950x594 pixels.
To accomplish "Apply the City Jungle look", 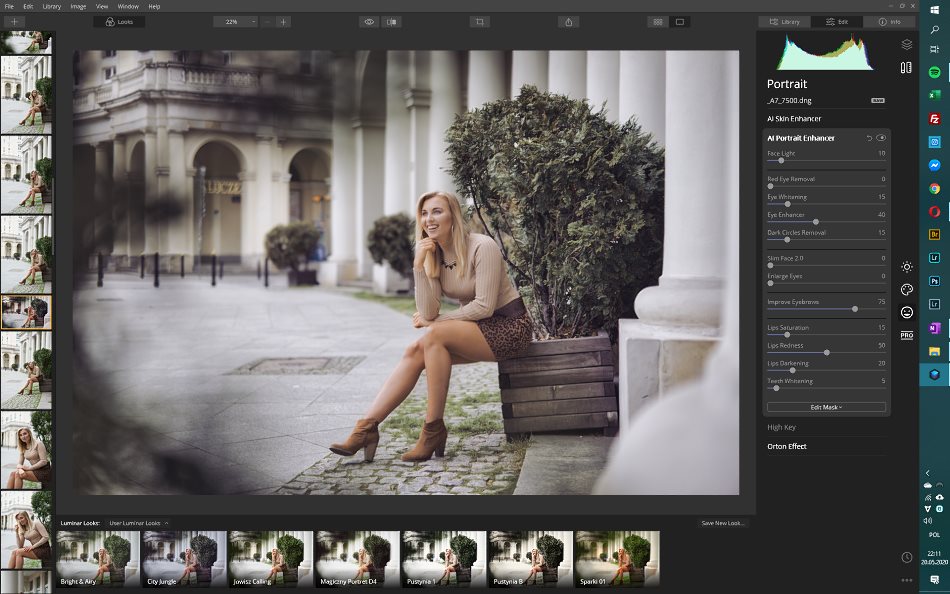I will (185, 559).
